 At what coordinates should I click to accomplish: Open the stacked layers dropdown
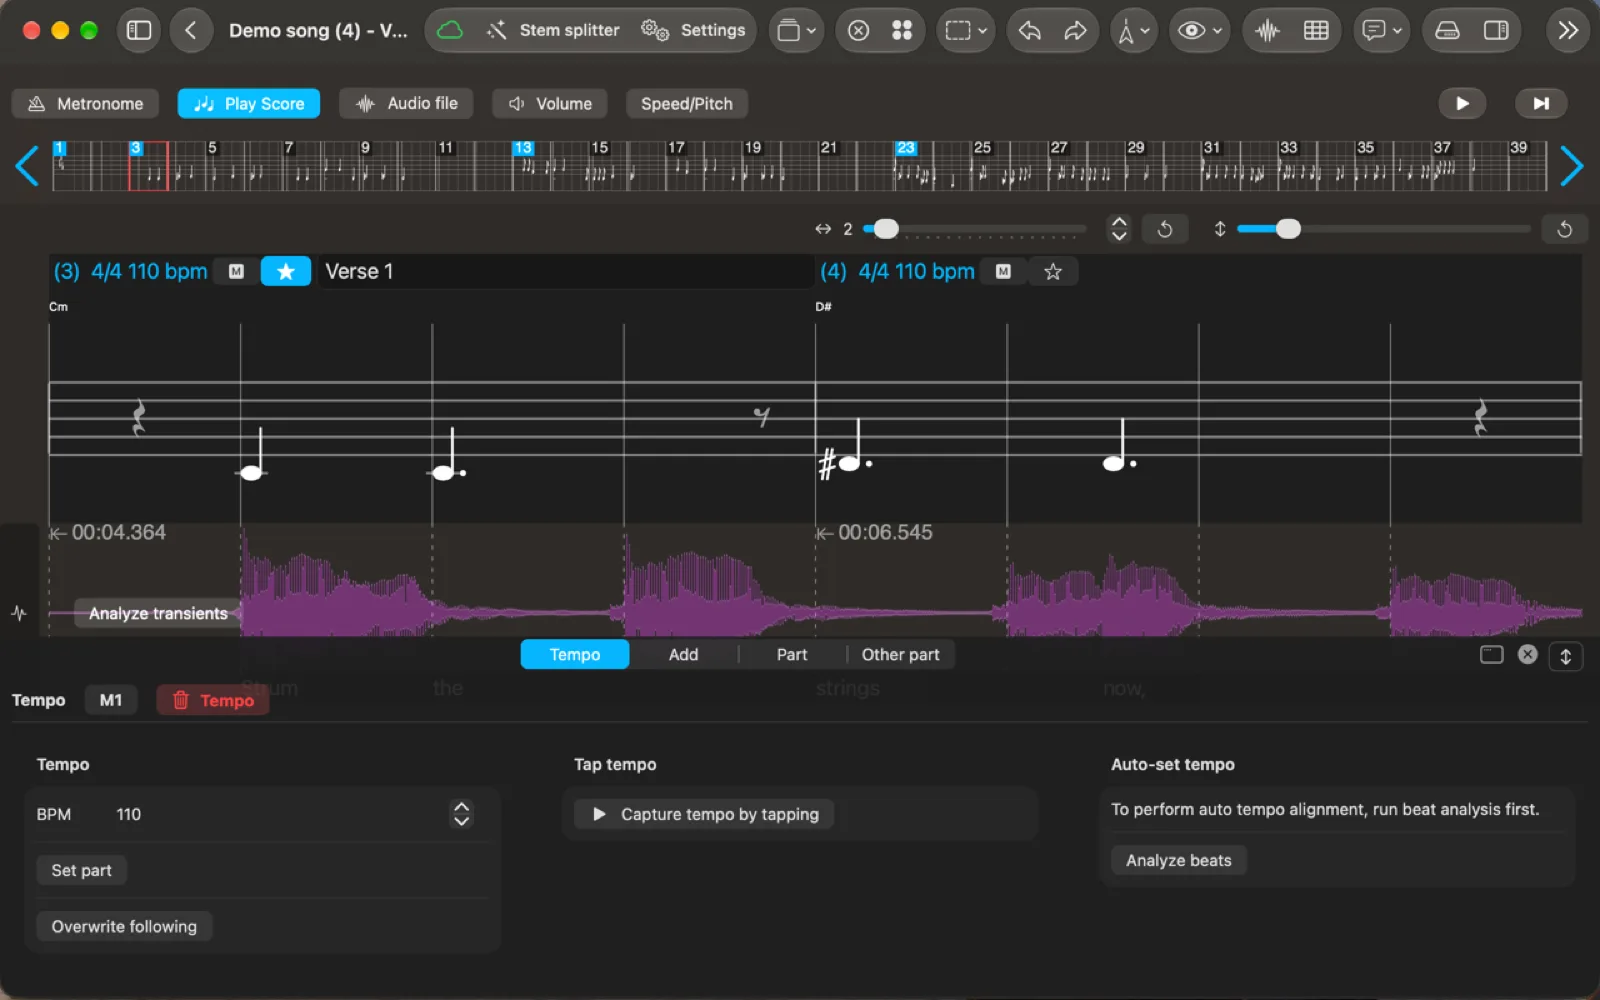[796, 30]
